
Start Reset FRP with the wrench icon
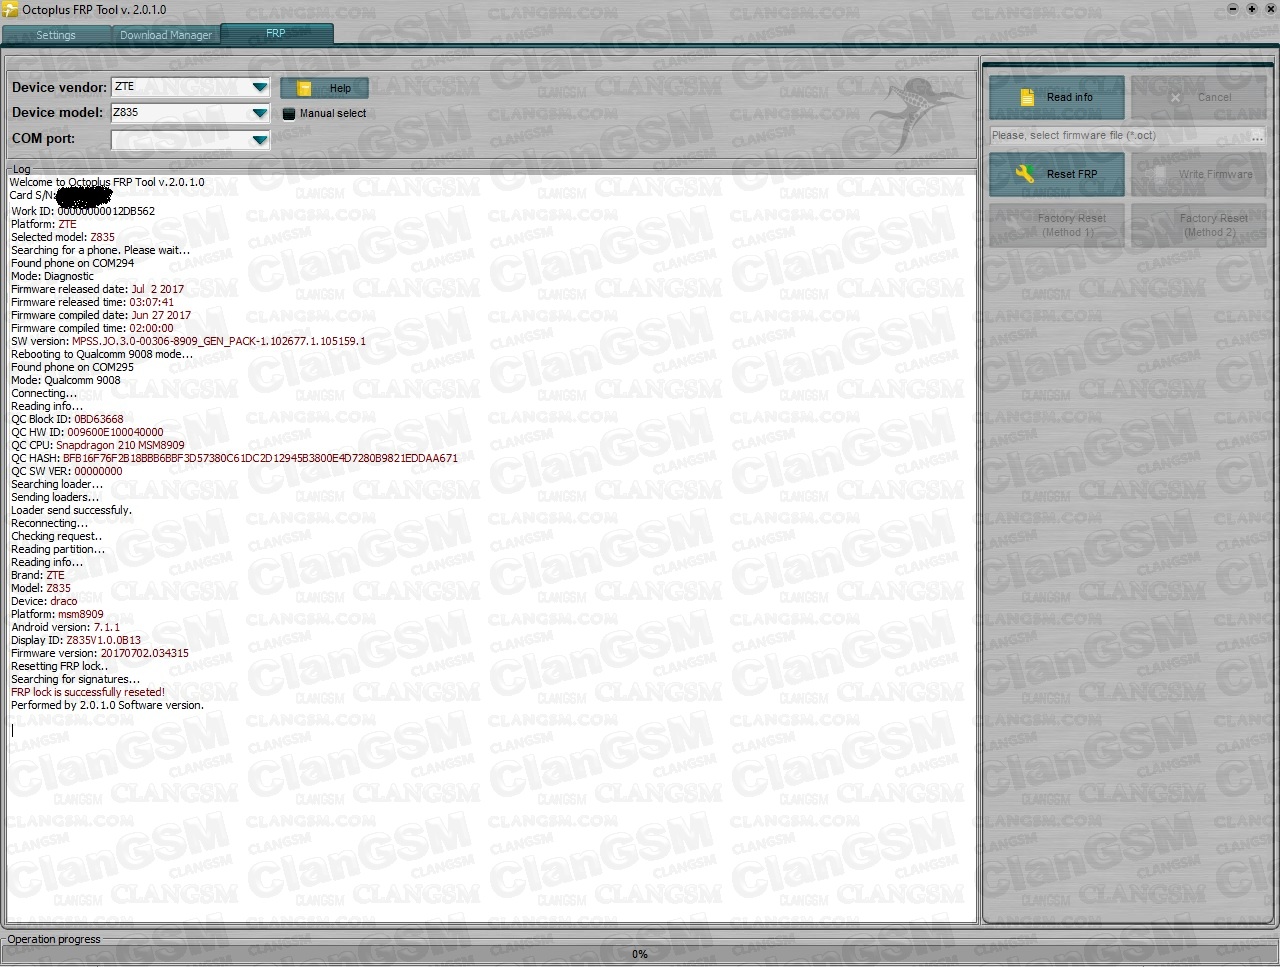pos(1057,174)
